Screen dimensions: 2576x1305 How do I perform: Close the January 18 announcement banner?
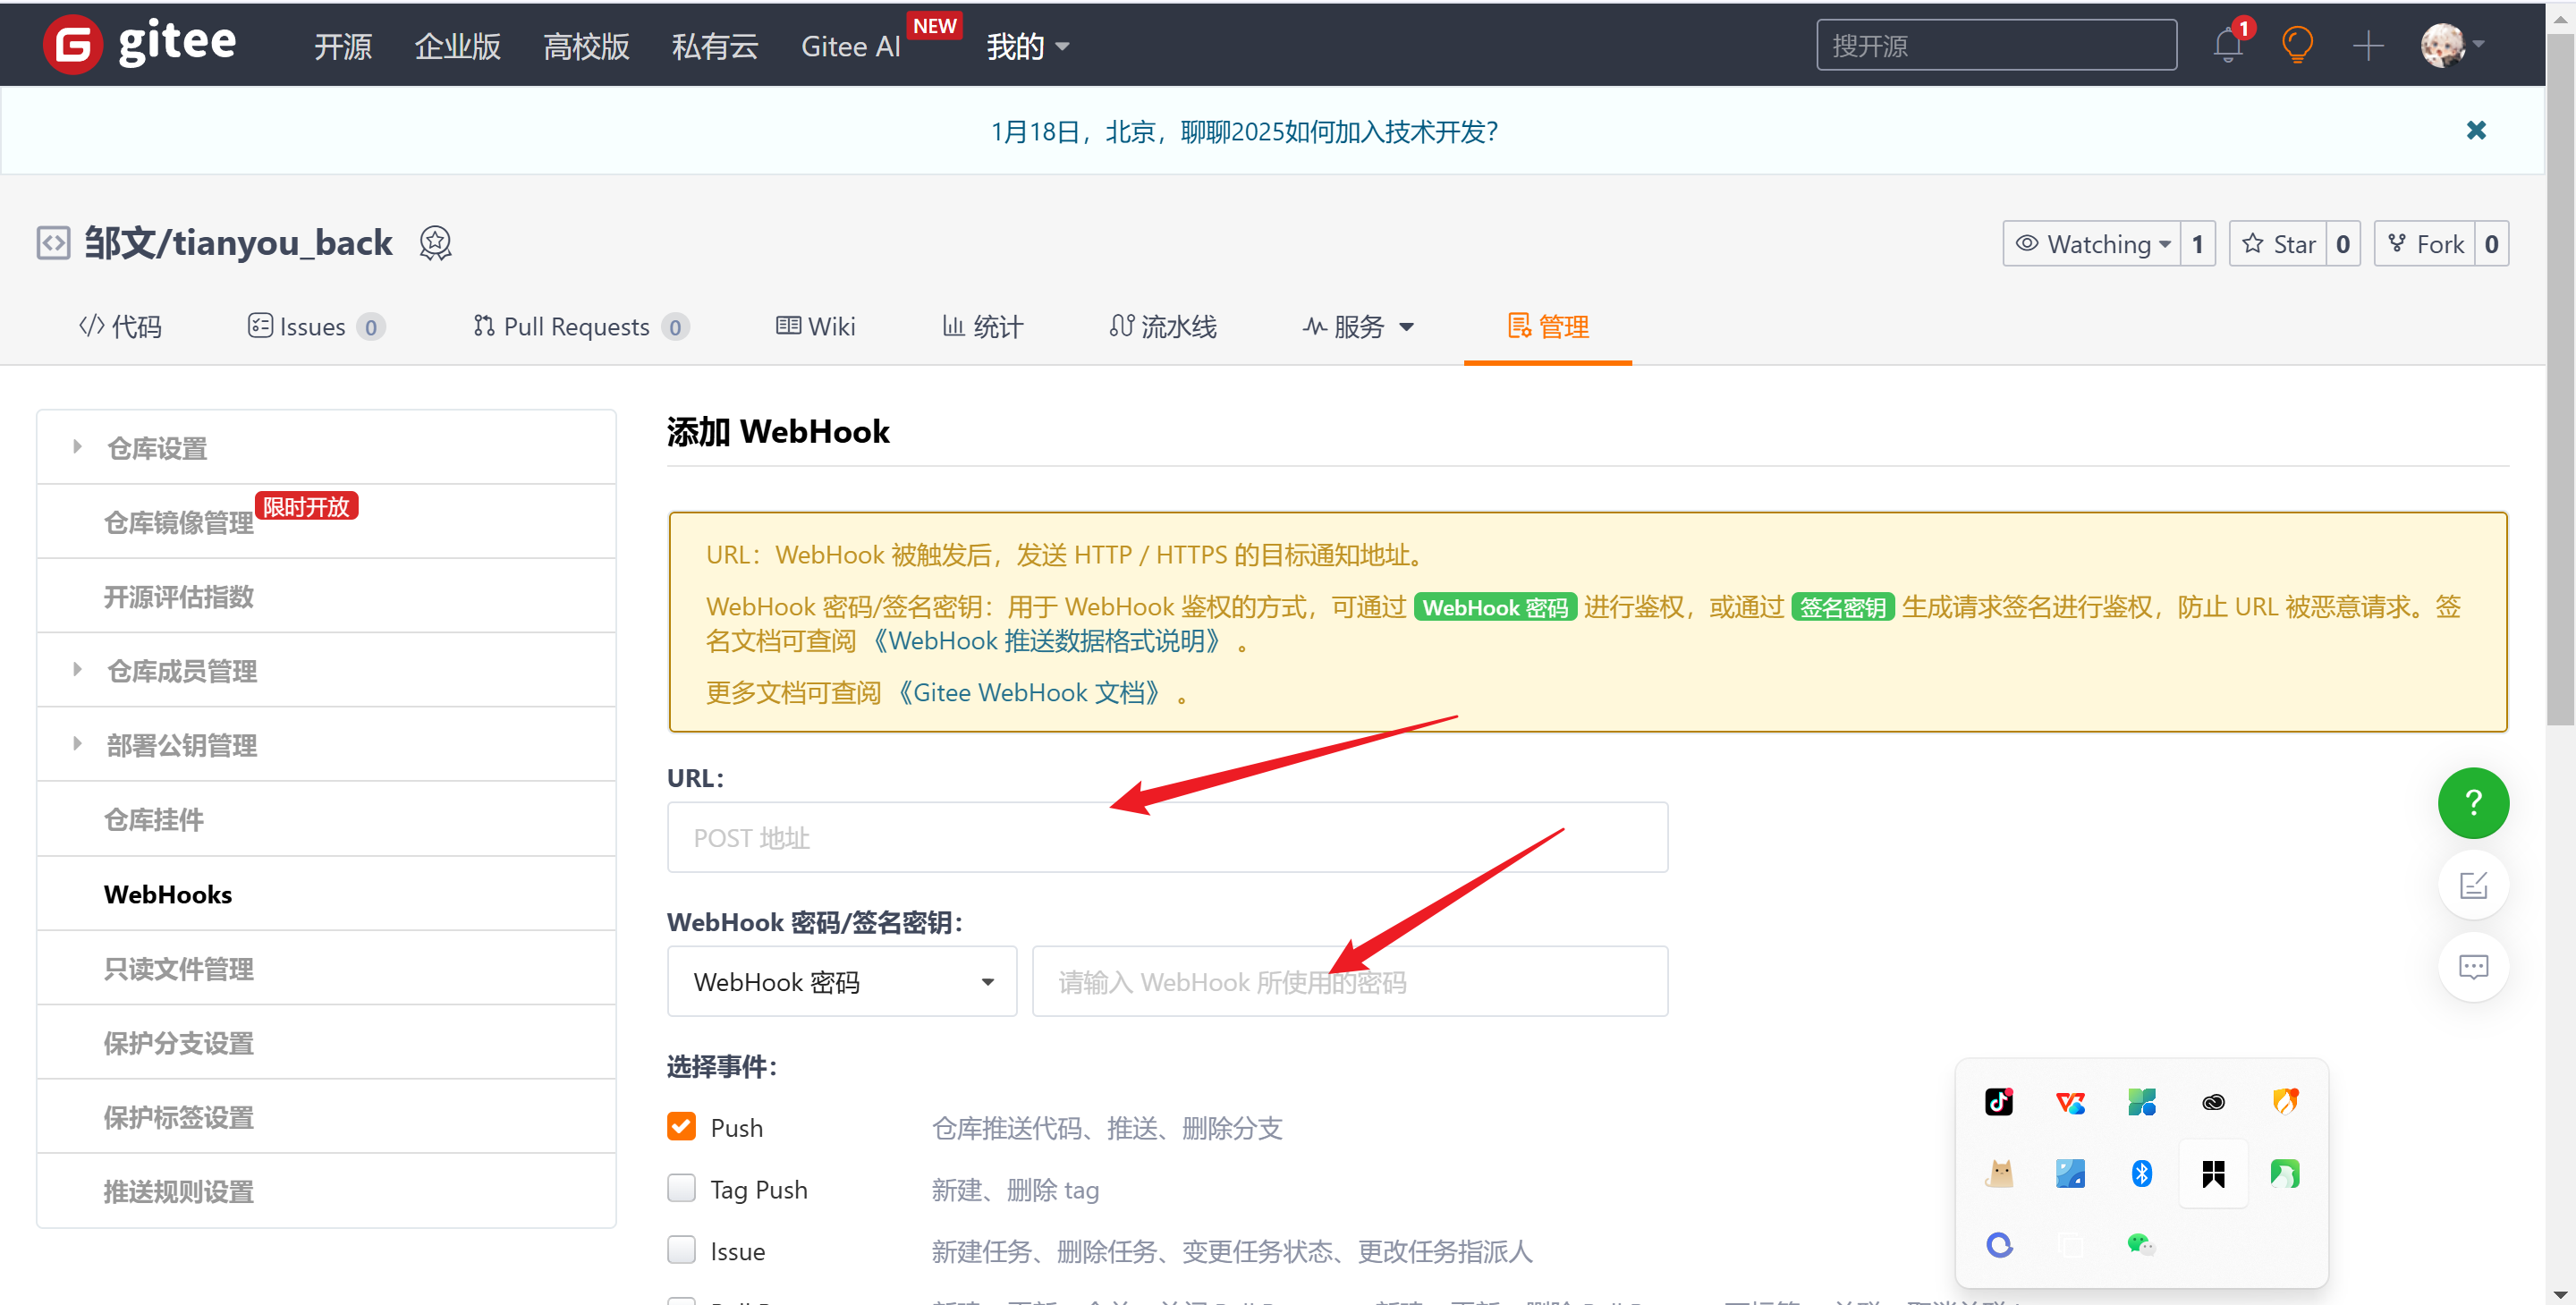click(x=2476, y=130)
